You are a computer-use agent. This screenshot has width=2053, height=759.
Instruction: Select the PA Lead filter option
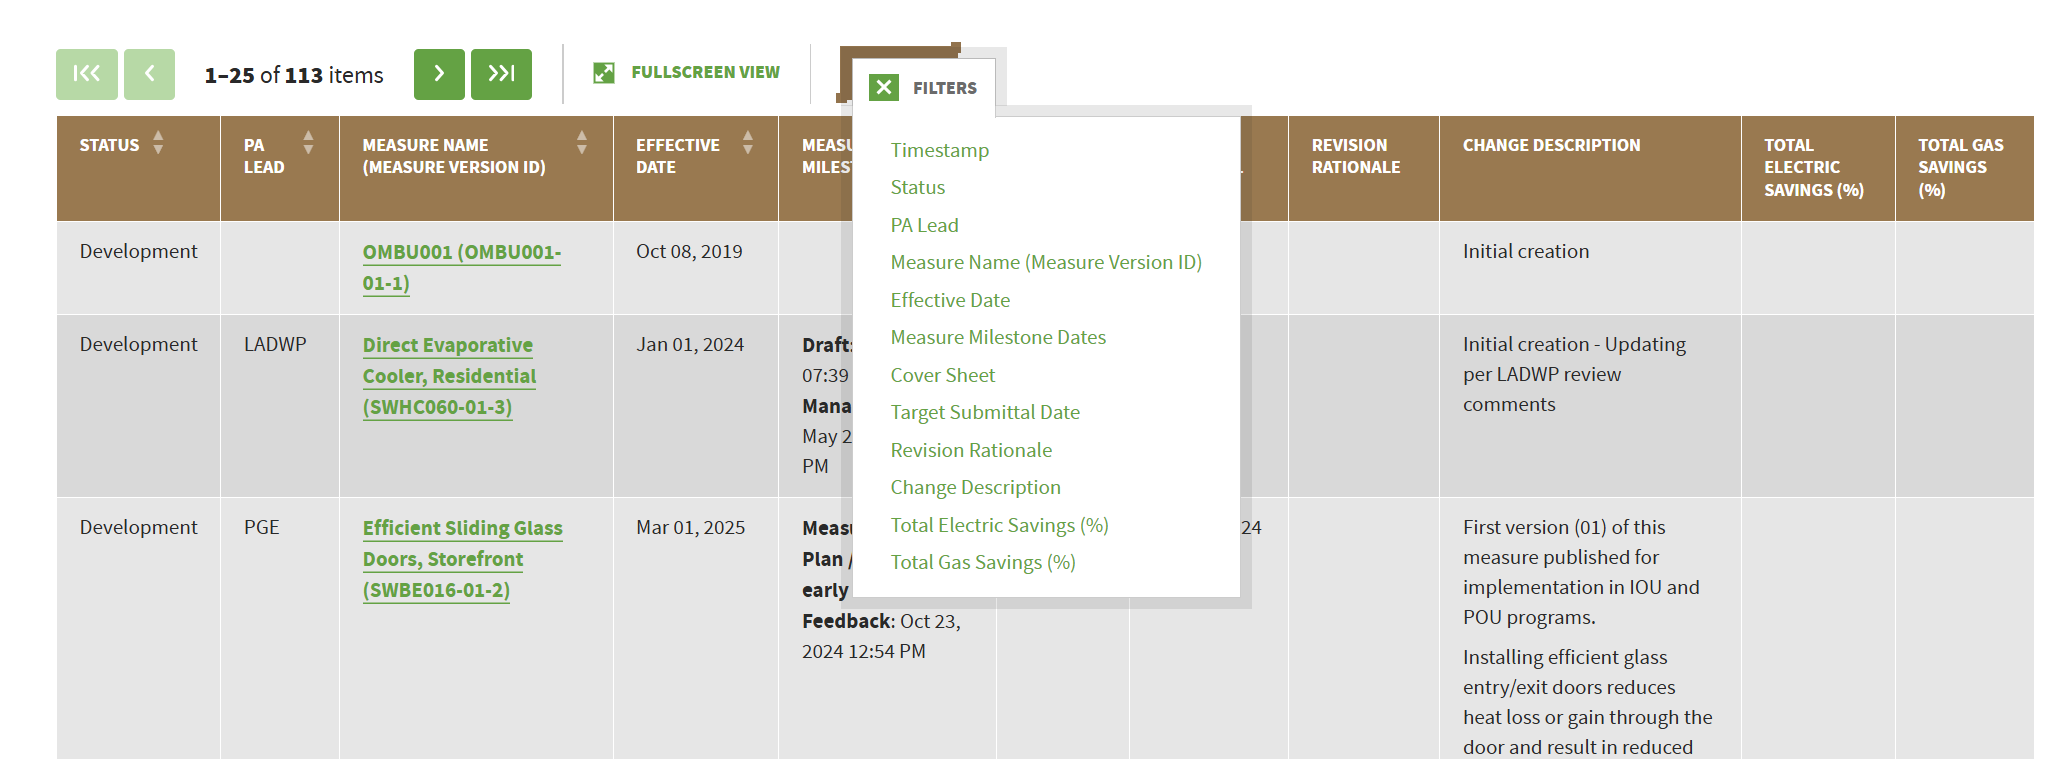(x=925, y=225)
